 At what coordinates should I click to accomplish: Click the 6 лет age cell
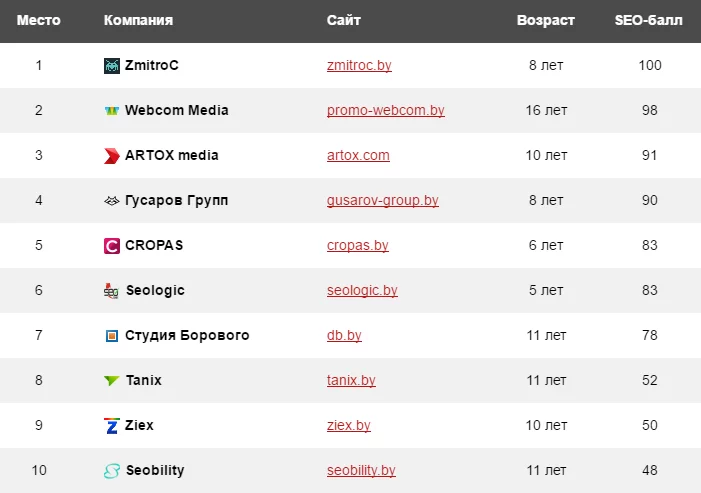pyautogui.click(x=546, y=245)
